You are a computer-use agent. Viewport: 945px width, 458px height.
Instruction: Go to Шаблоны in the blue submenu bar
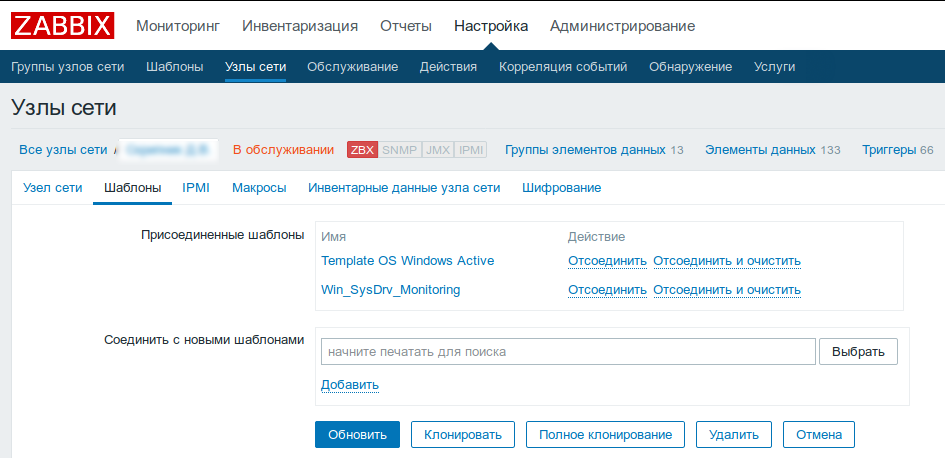[x=175, y=67]
